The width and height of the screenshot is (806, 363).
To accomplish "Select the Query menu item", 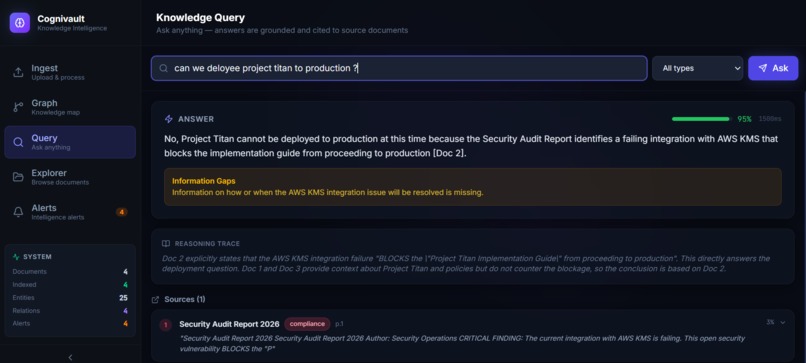I will click(70, 142).
